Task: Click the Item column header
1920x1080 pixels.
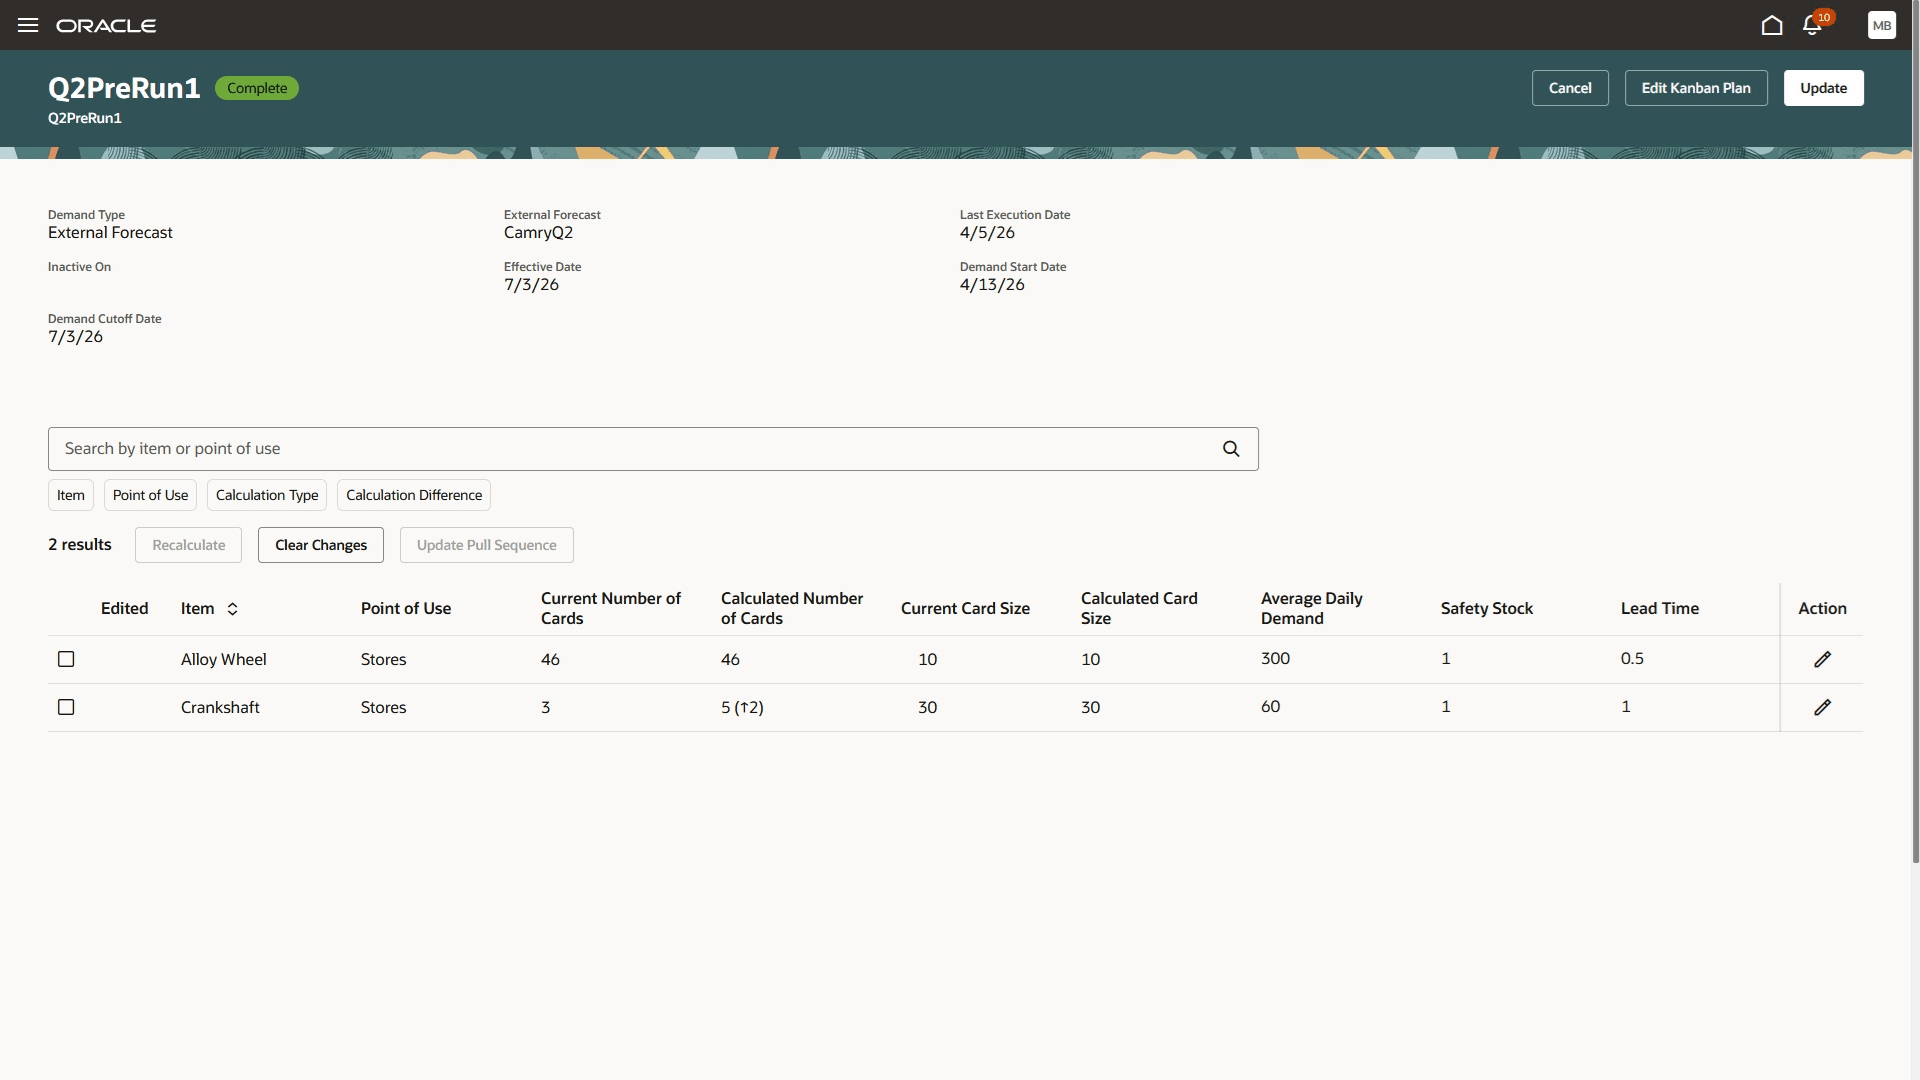Action: click(198, 609)
